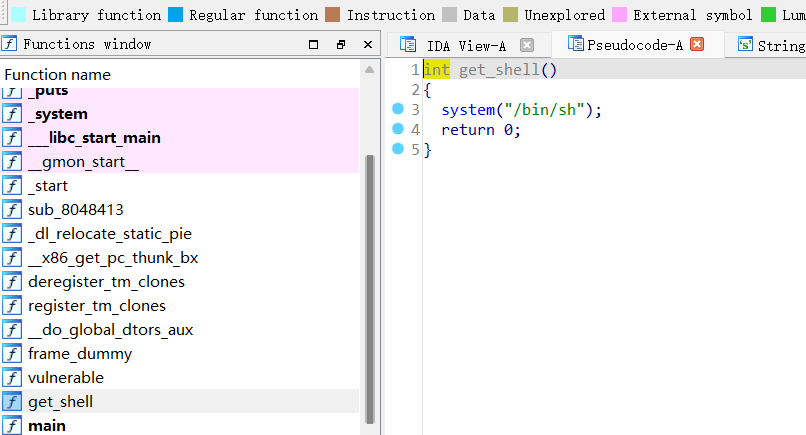Select the _dl_relocate_static_pie function row
The height and width of the screenshot is (435, 806).
tap(180, 233)
